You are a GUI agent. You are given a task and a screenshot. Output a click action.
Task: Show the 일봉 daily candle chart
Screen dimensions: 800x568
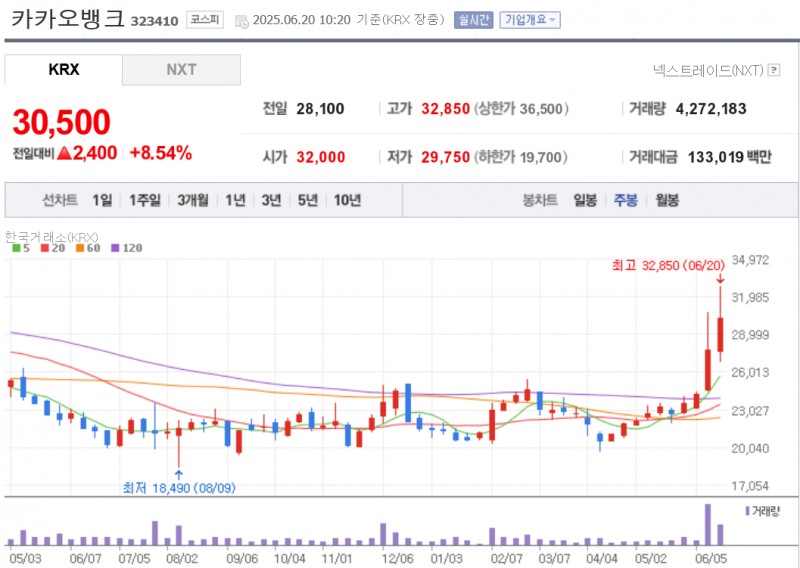click(585, 200)
